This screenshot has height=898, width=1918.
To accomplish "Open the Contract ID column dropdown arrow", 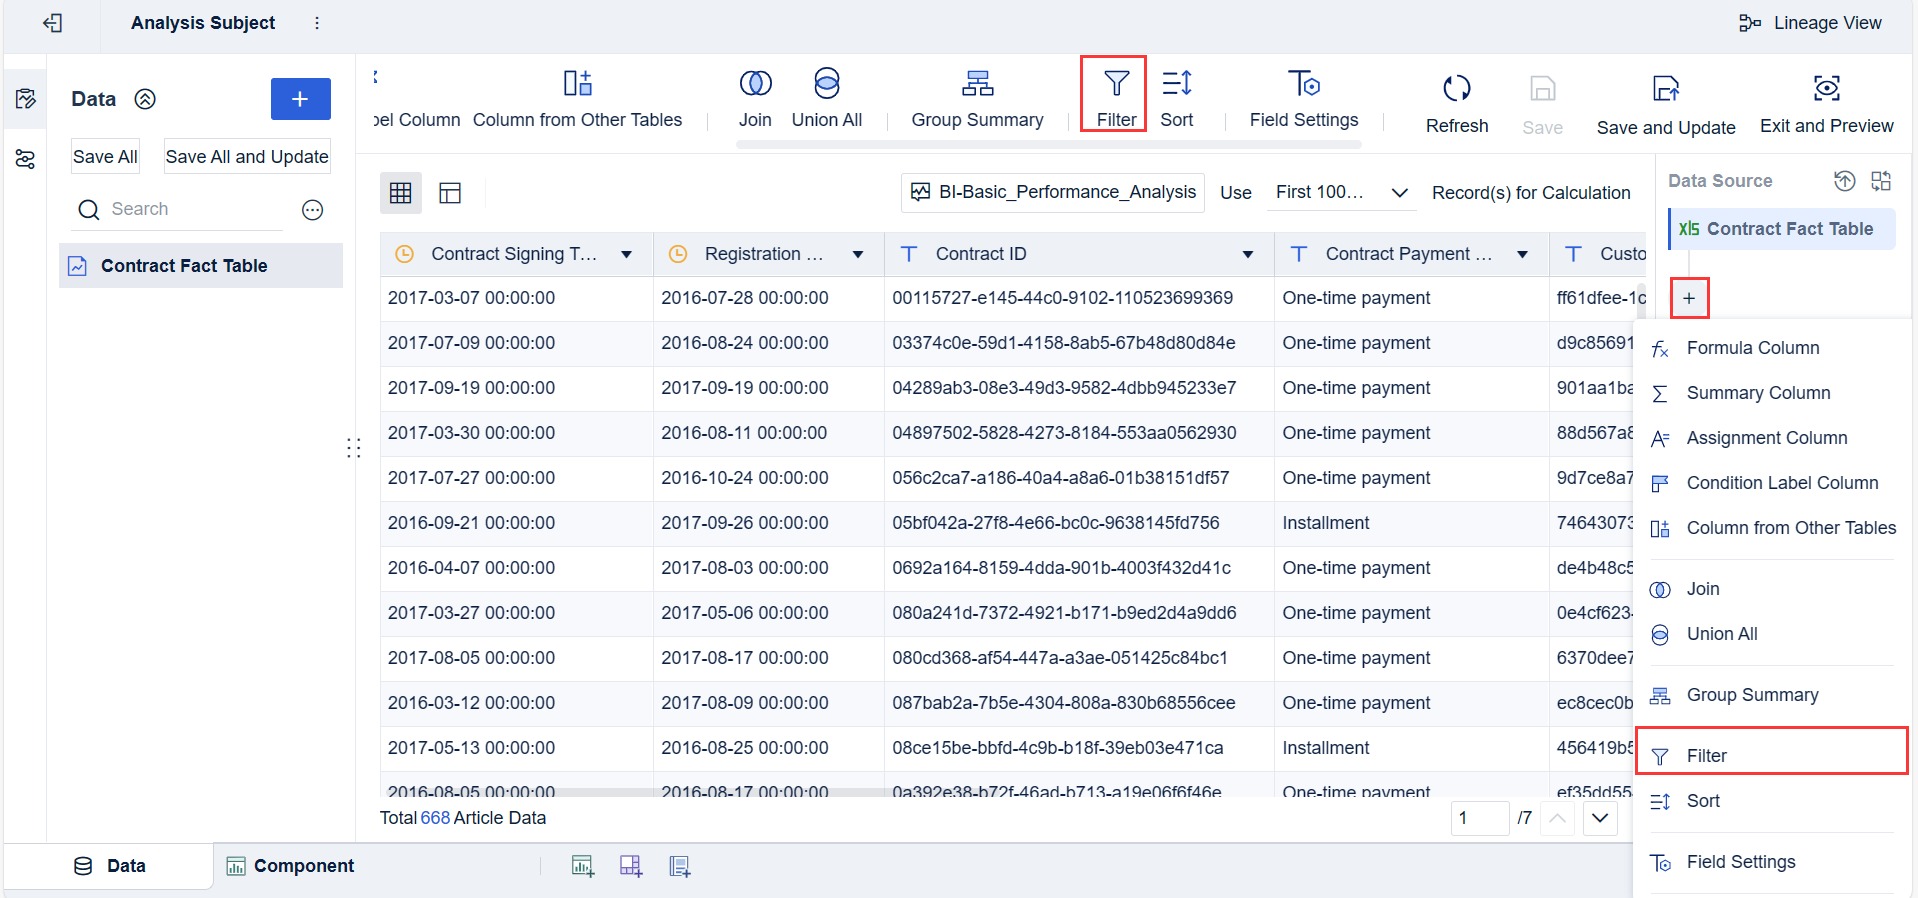I will pyautogui.click(x=1247, y=255).
